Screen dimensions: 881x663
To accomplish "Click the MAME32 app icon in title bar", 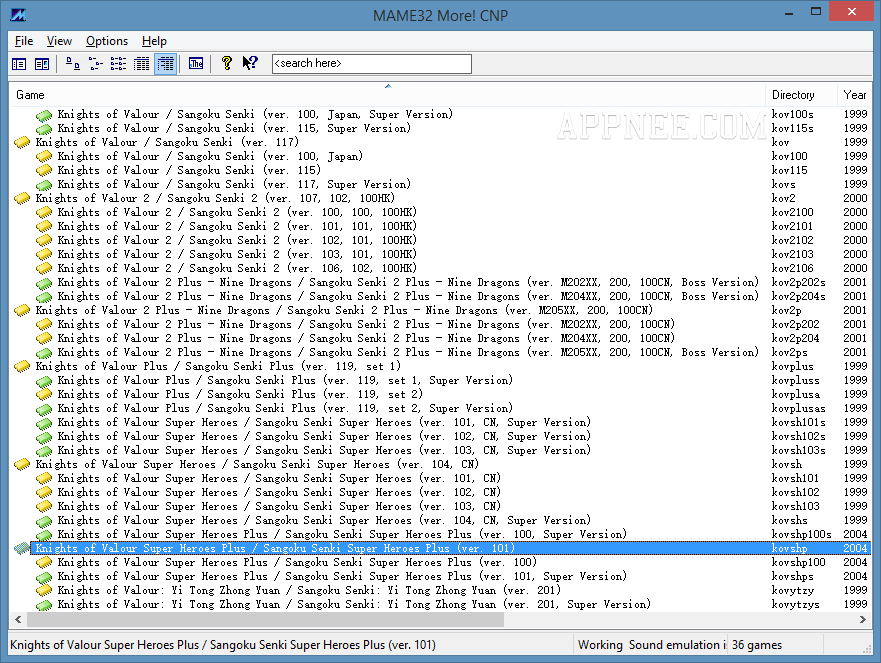I will click(18, 15).
